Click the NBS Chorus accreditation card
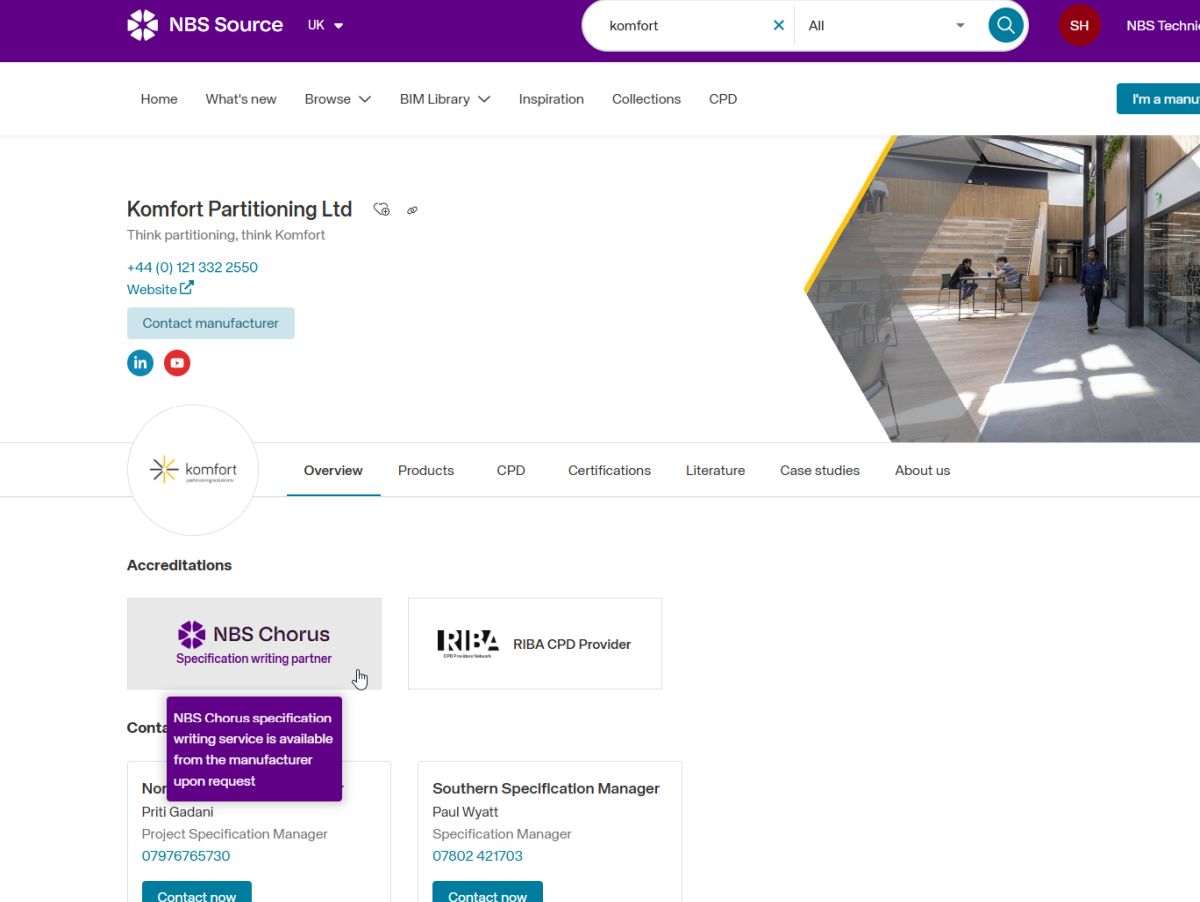Viewport: 1200px width, 902px height. point(254,644)
